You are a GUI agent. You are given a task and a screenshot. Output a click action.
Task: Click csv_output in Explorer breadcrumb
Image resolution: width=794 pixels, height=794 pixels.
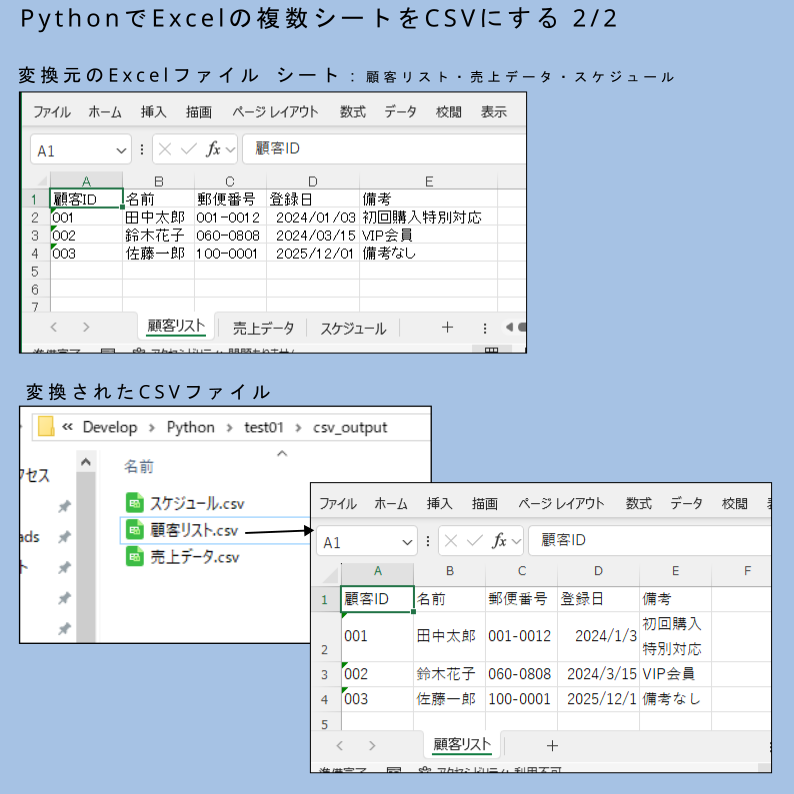[x=350, y=428]
